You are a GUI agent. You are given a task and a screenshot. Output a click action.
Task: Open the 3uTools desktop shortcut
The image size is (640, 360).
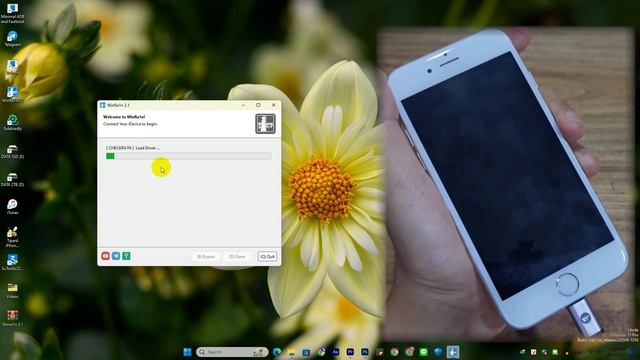(12, 262)
